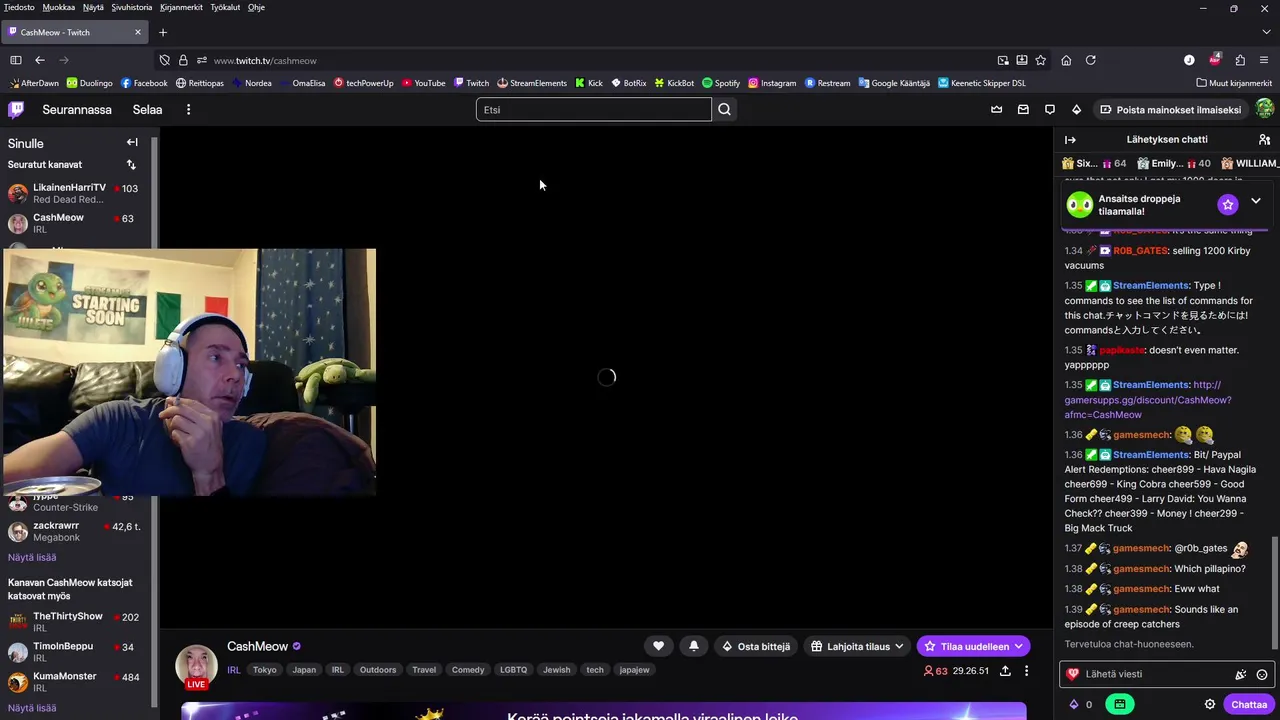List all tabs with the chevron button

tap(1266, 32)
